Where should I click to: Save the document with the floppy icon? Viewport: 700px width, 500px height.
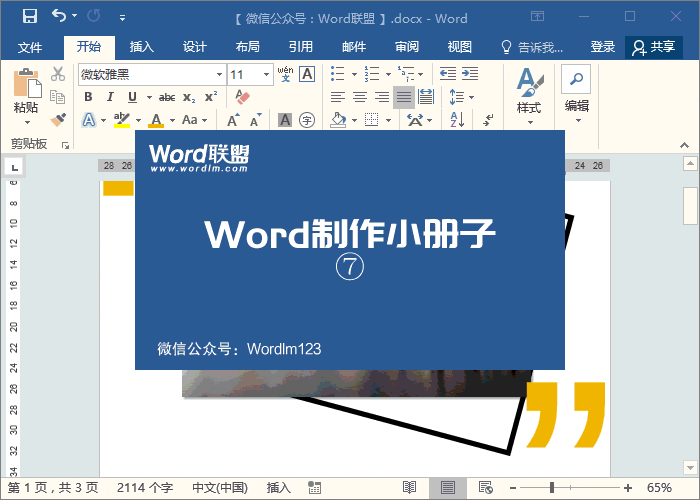coord(30,17)
